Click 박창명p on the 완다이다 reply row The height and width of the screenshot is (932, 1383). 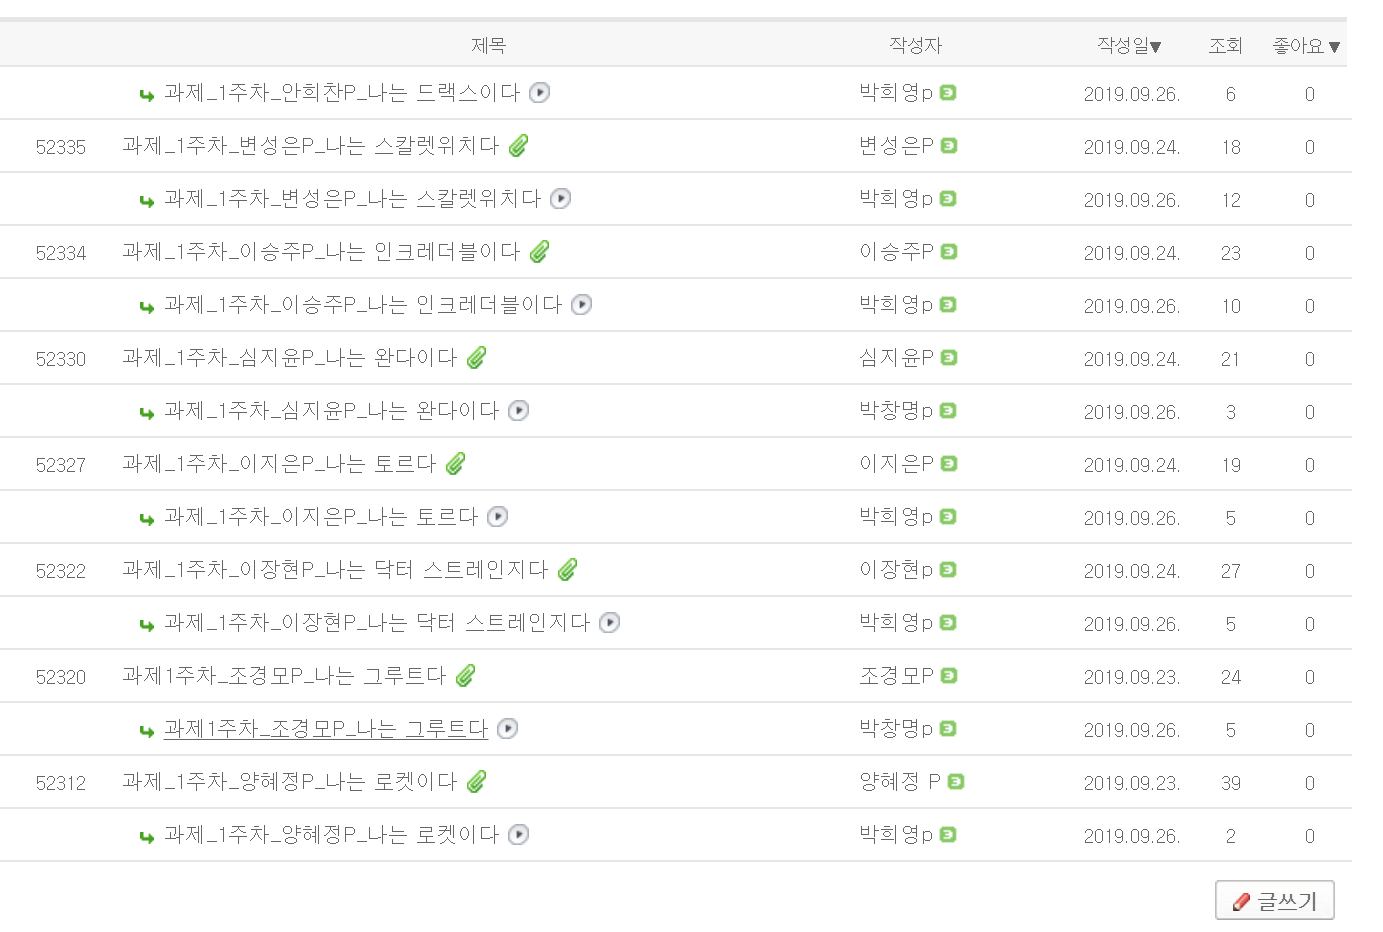[896, 411]
